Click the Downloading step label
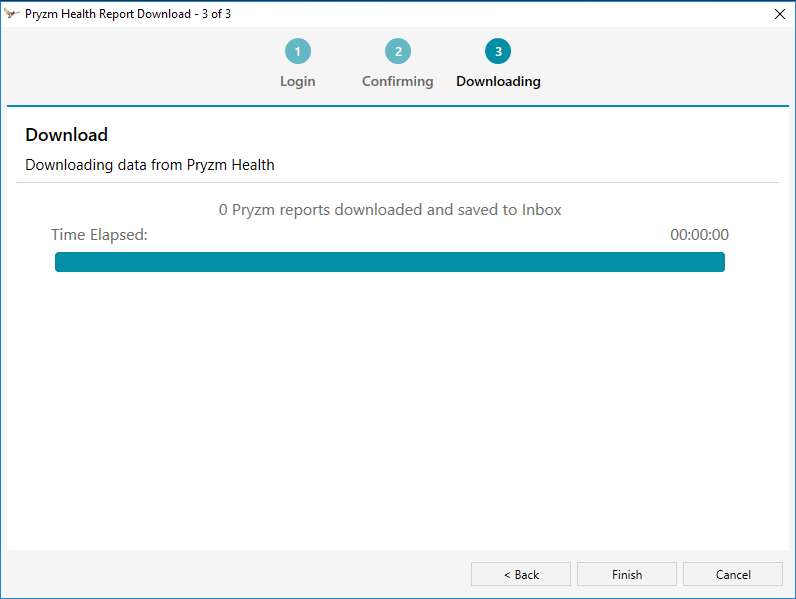796x599 pixels. (x=498, y=82)
